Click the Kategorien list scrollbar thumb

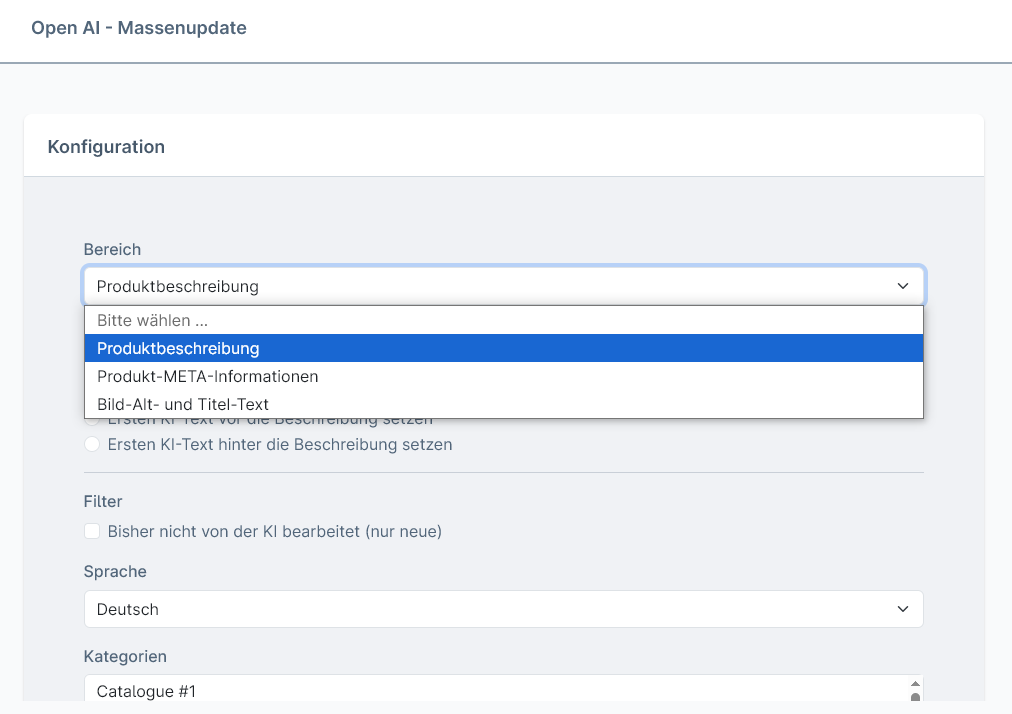[915, 697]
